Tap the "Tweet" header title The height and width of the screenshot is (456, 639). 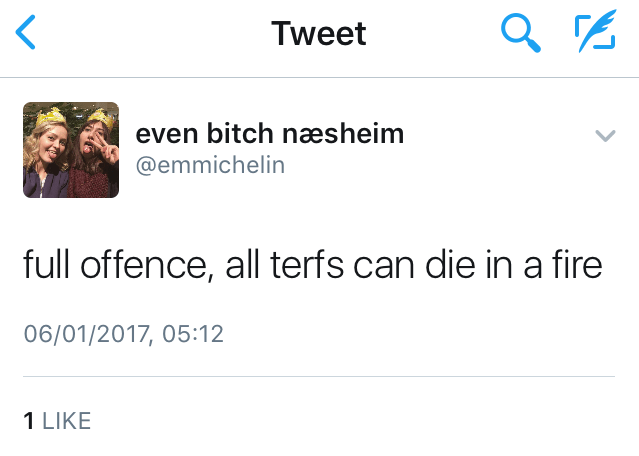319,35
